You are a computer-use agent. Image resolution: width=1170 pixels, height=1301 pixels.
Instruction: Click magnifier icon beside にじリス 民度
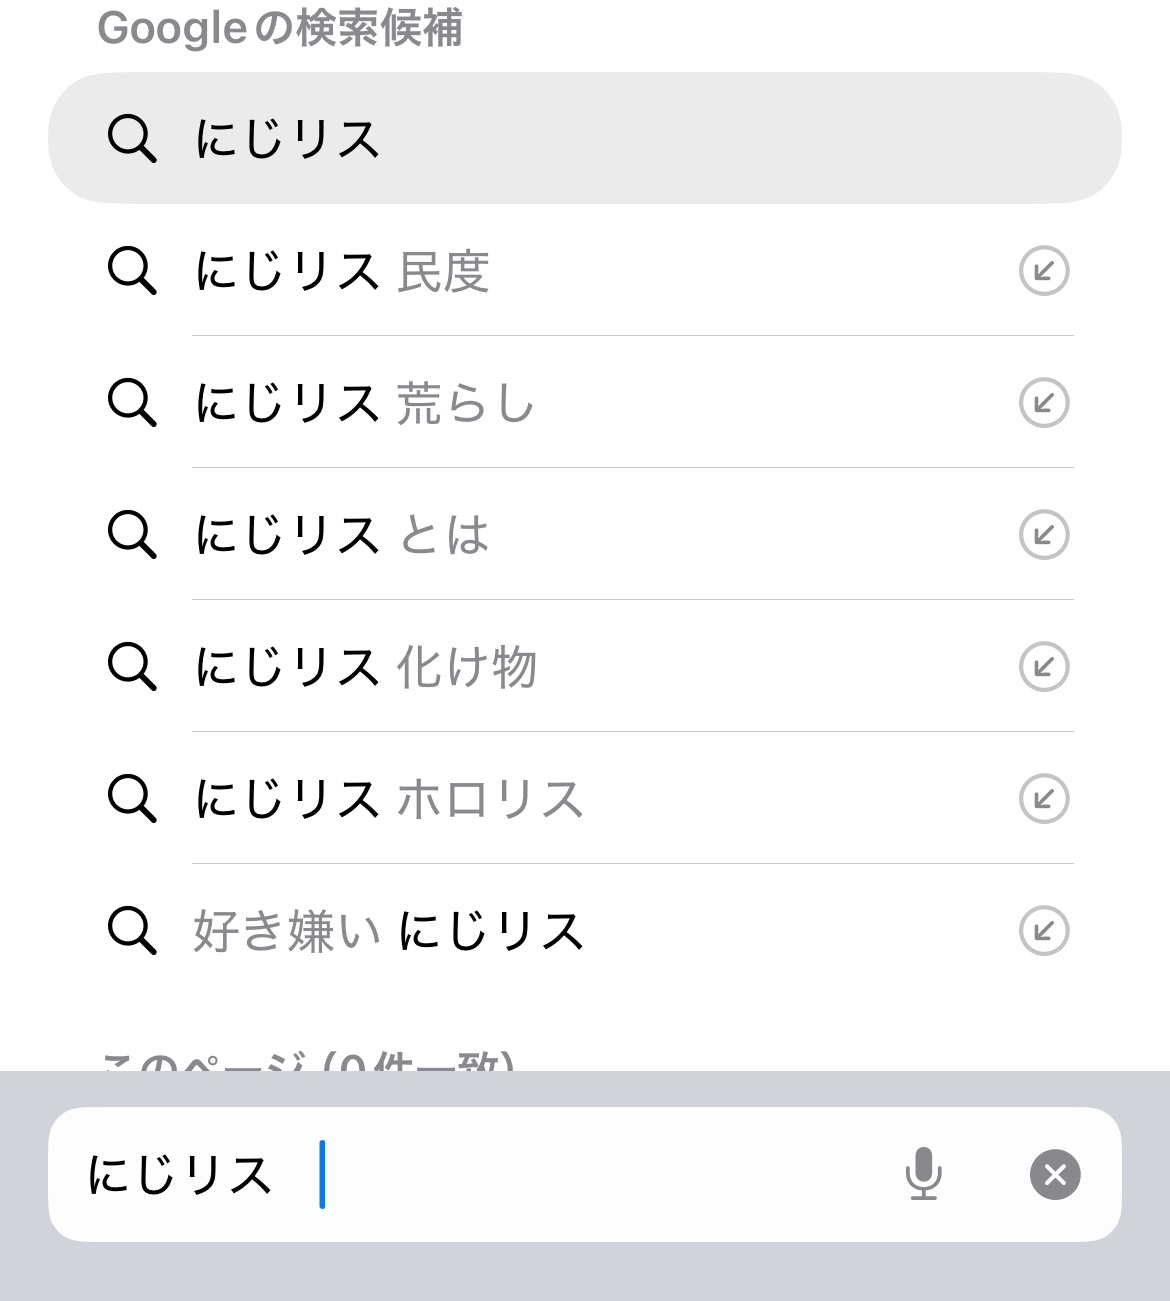click(132, 271)
